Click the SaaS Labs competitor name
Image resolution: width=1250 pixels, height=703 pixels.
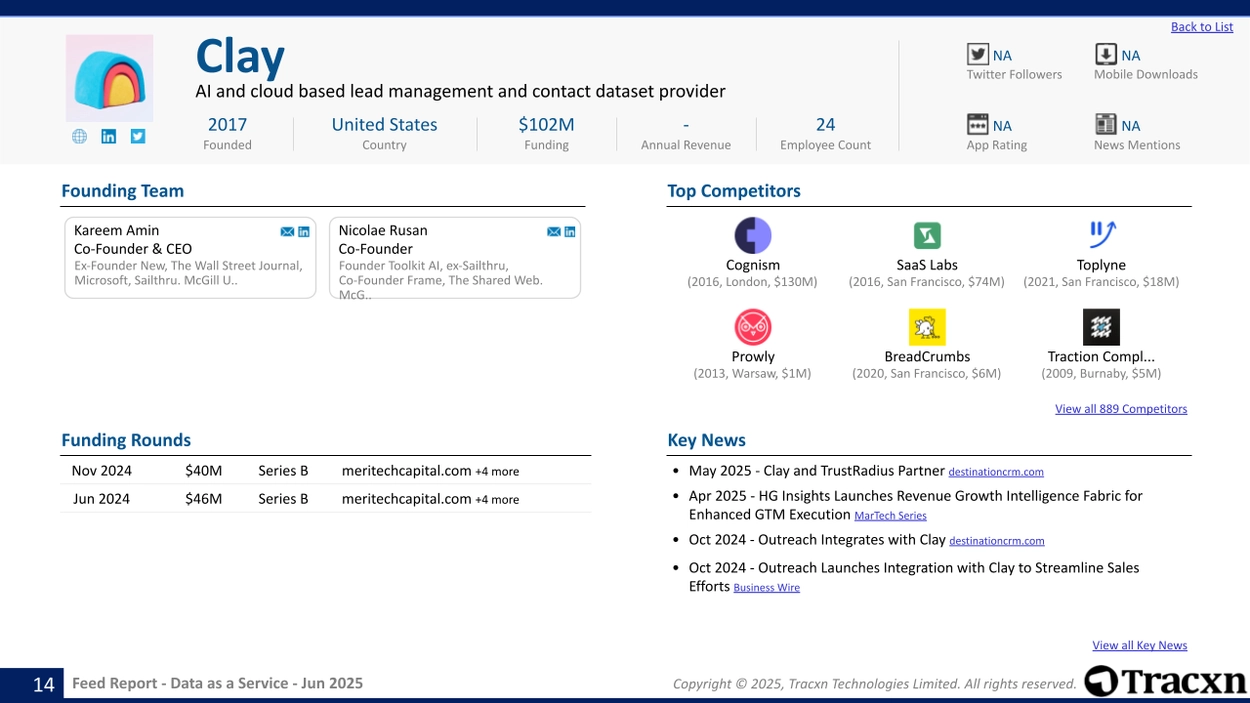[x=927, y=265]
